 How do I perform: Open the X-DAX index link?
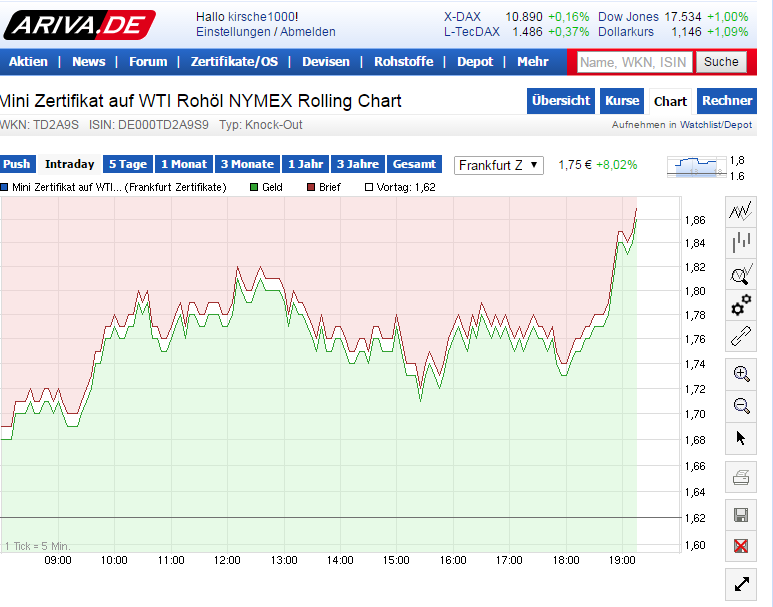coord(462,17)
